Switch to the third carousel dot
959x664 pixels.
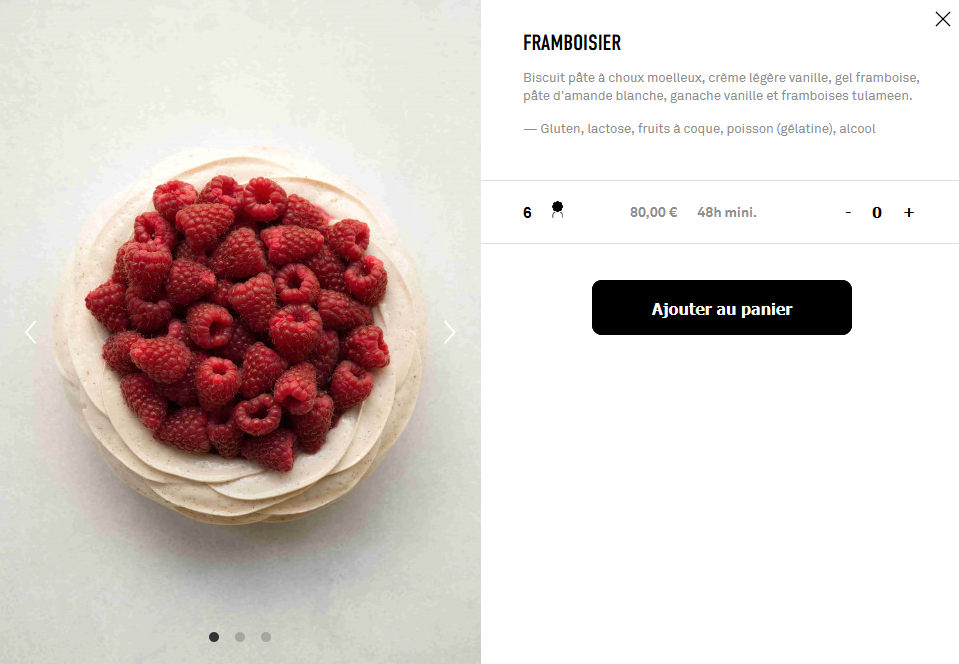pos(266,637)
